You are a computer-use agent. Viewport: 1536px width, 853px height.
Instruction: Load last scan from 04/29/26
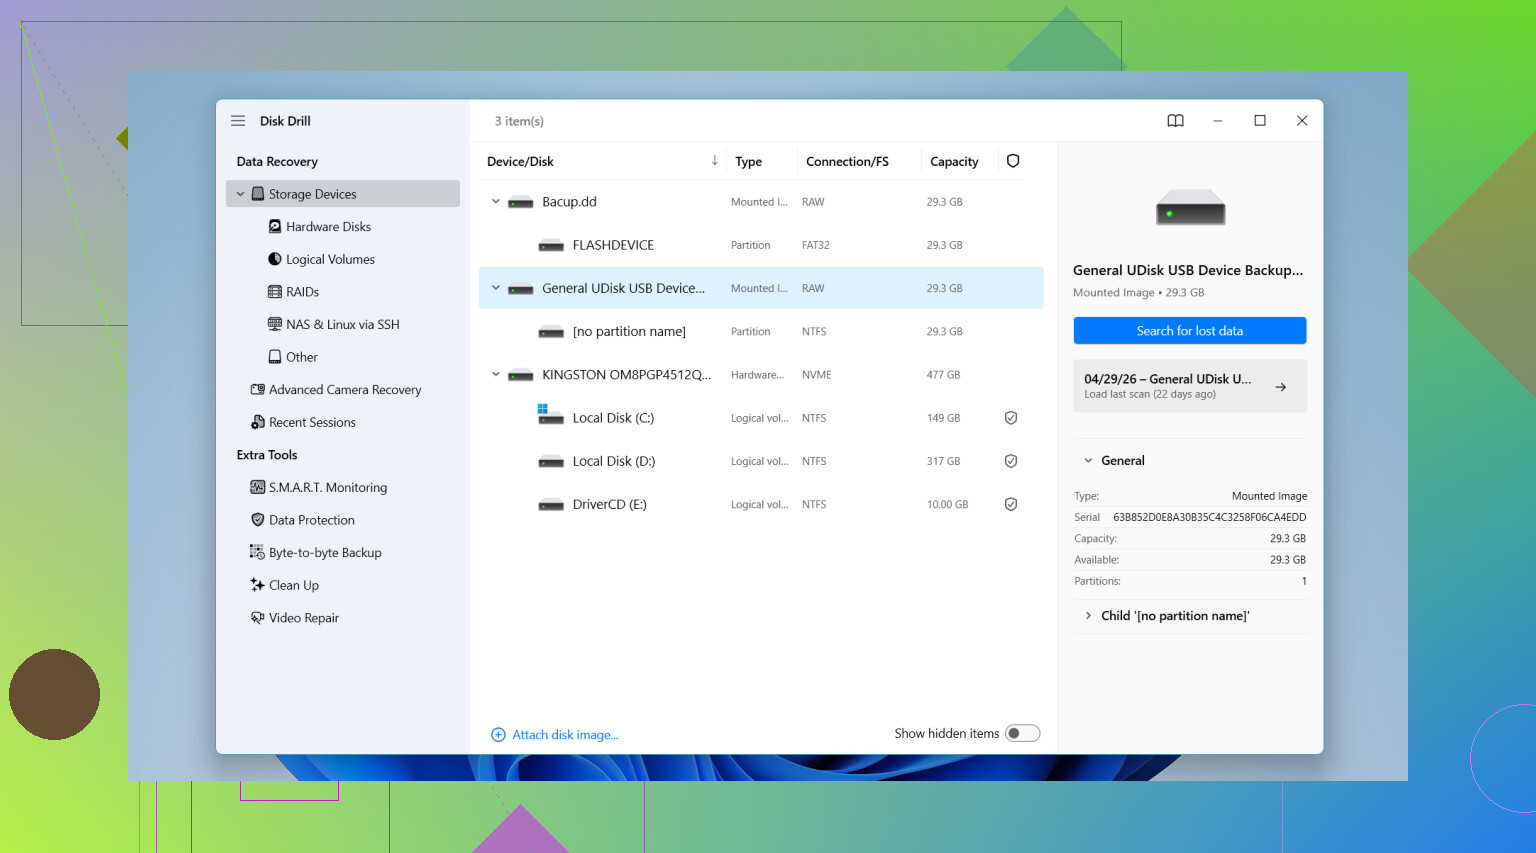(1190, 386)
